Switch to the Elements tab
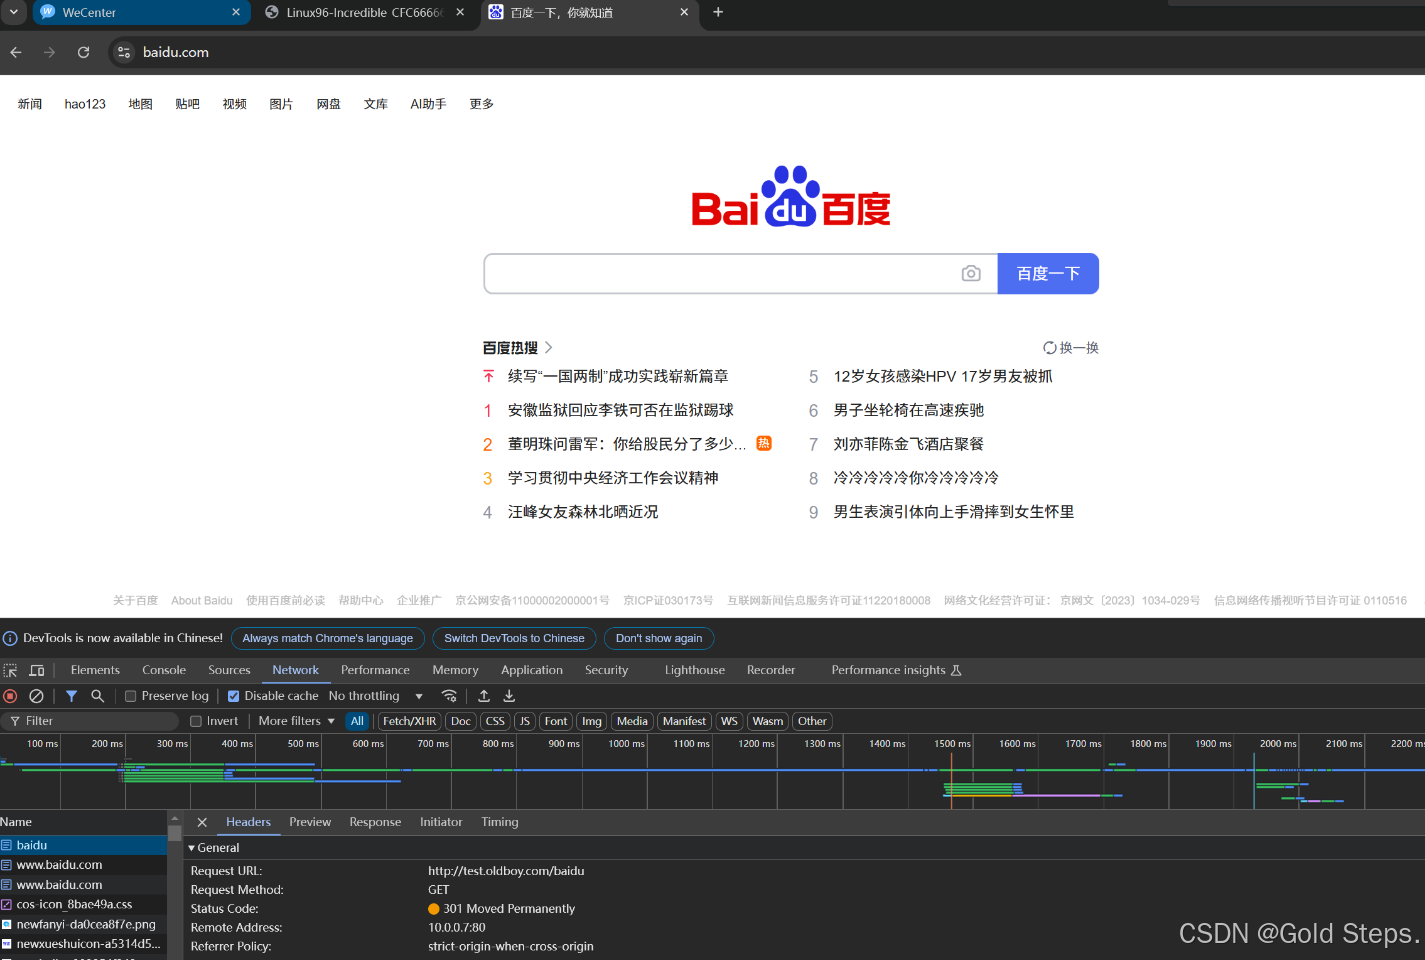This screenshot has width=1425, height=960. pyautogui.click(x=95, y=670)
